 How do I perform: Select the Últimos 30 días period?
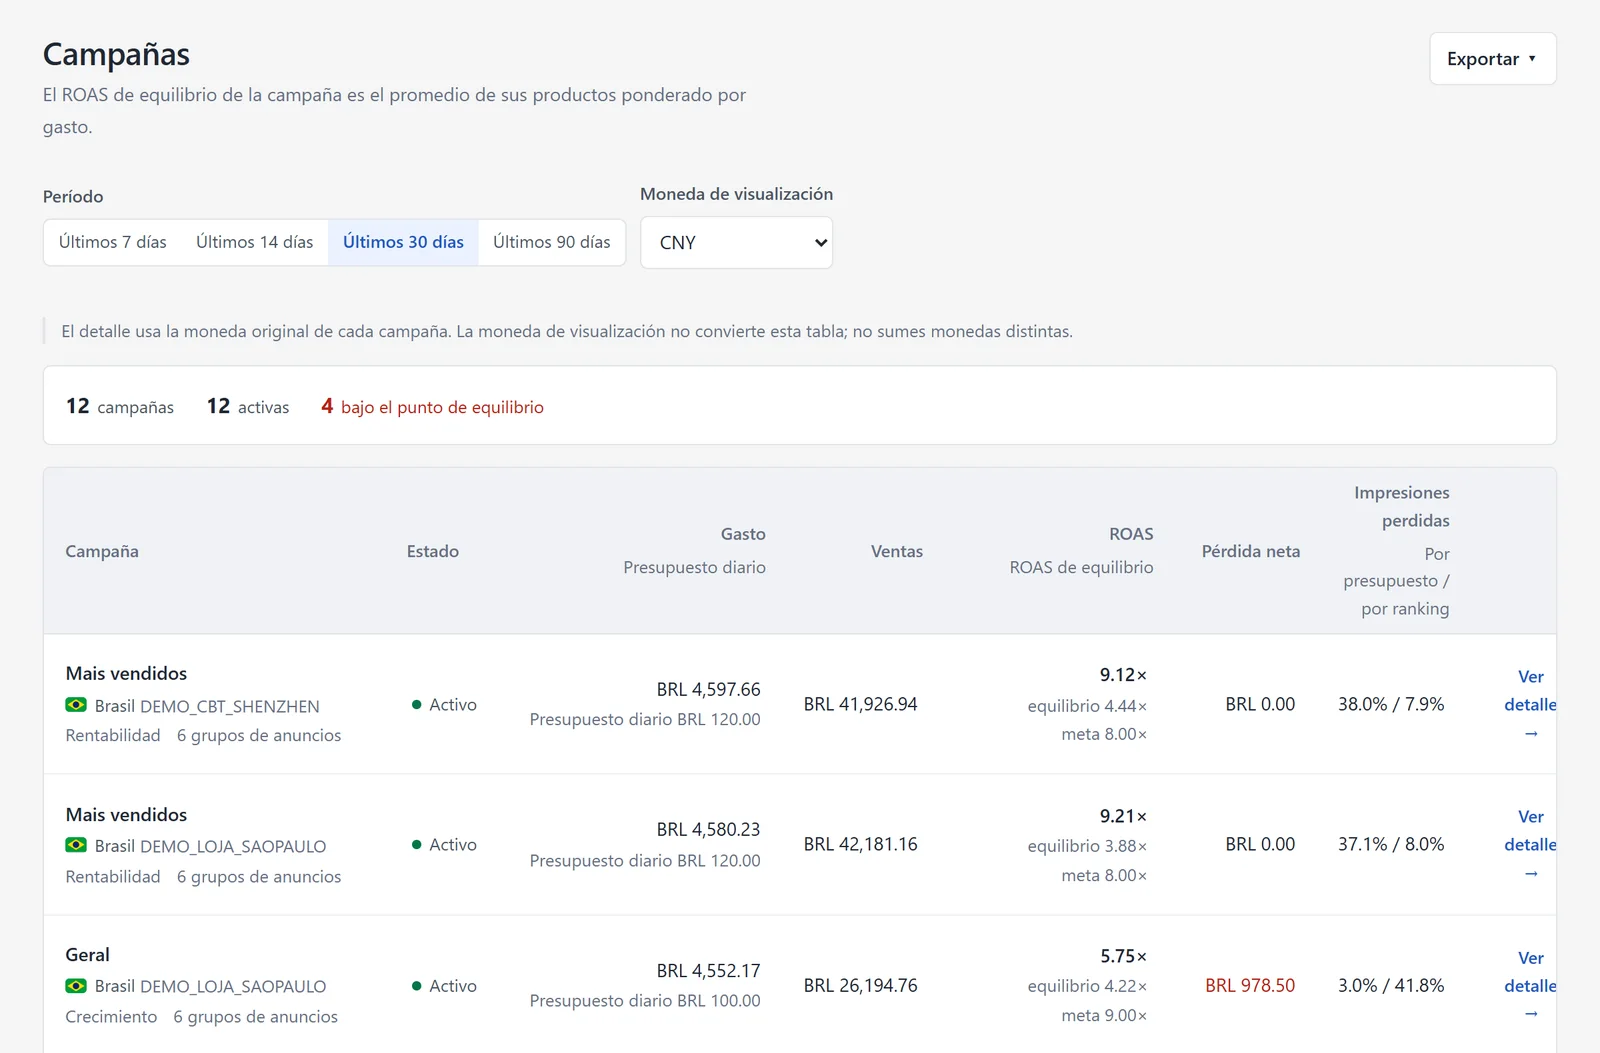[x=403, y=242]
